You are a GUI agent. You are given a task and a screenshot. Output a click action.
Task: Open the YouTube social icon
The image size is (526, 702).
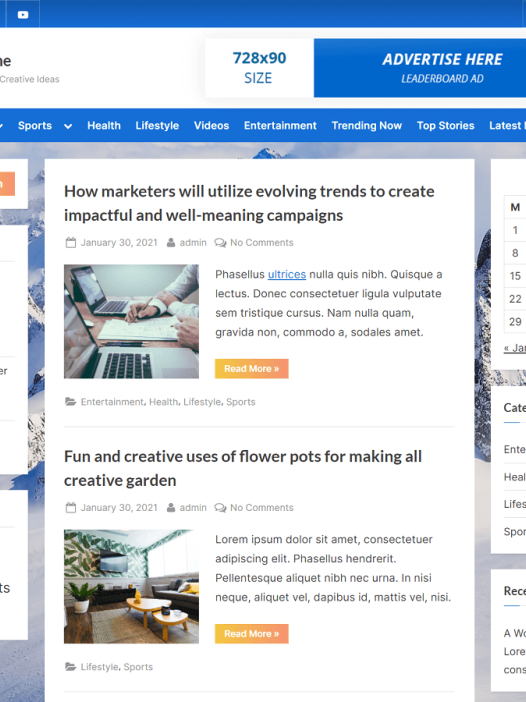[23, 14]
